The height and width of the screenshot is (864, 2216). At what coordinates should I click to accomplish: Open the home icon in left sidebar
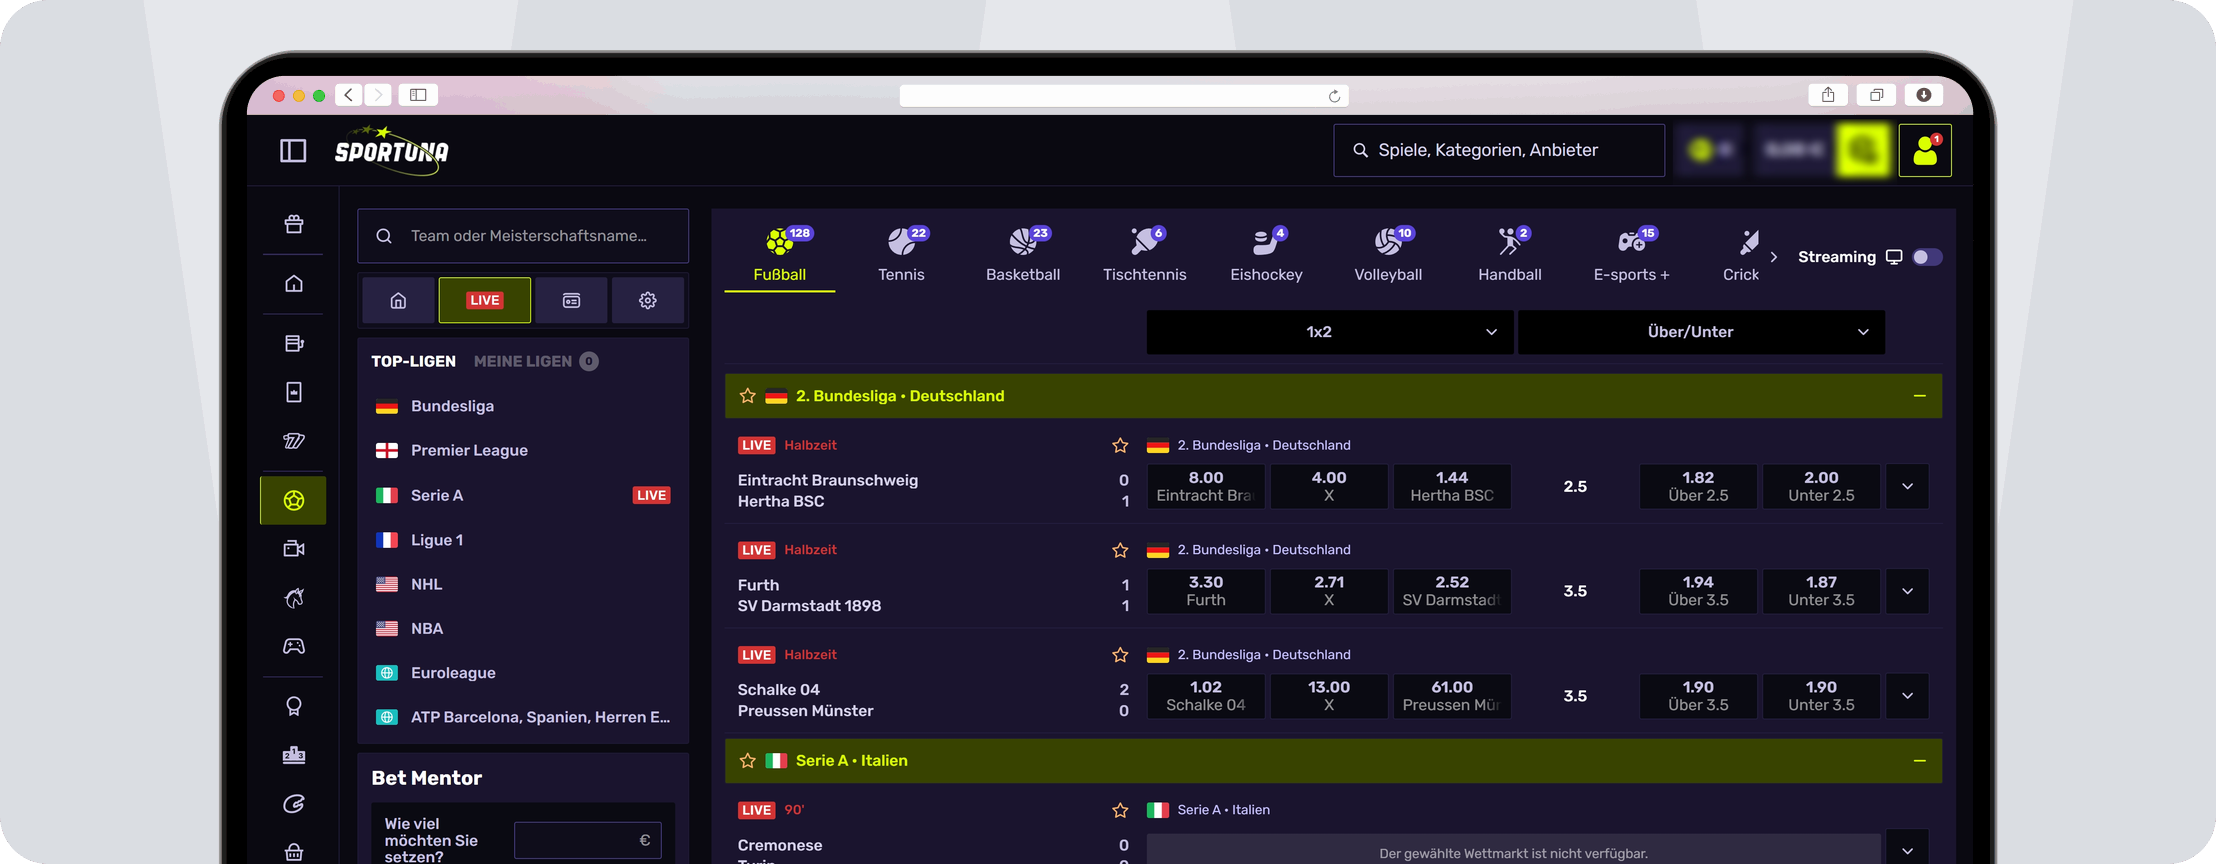point(293,284)
